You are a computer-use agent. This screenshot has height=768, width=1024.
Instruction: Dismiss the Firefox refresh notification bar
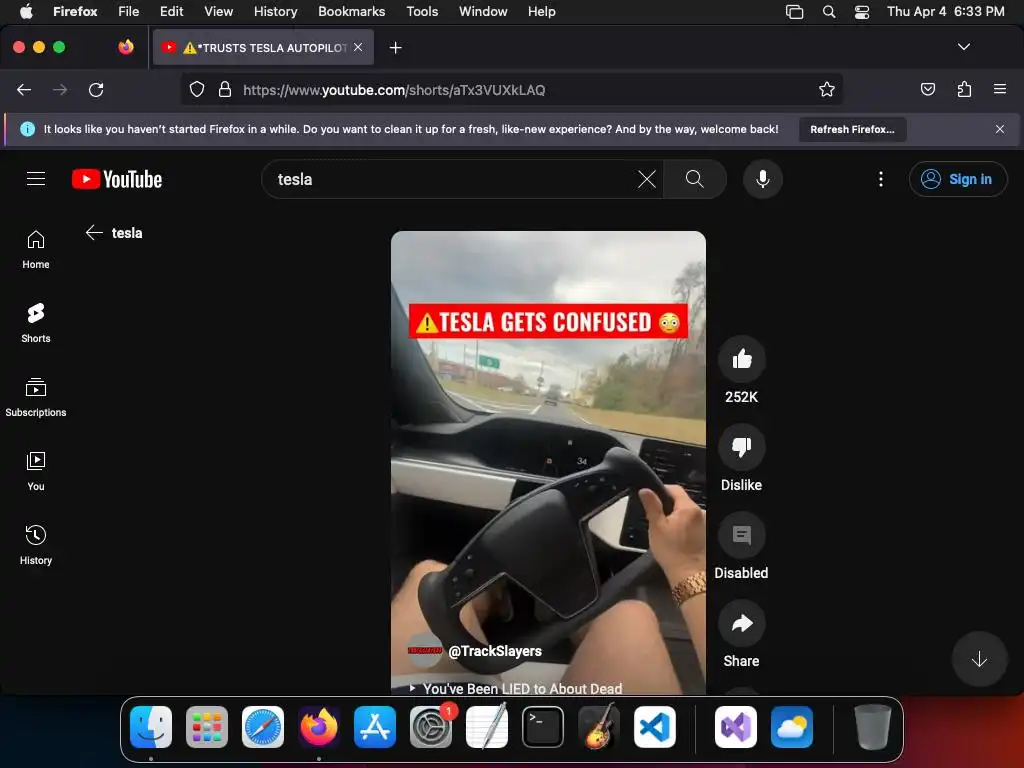999,129
